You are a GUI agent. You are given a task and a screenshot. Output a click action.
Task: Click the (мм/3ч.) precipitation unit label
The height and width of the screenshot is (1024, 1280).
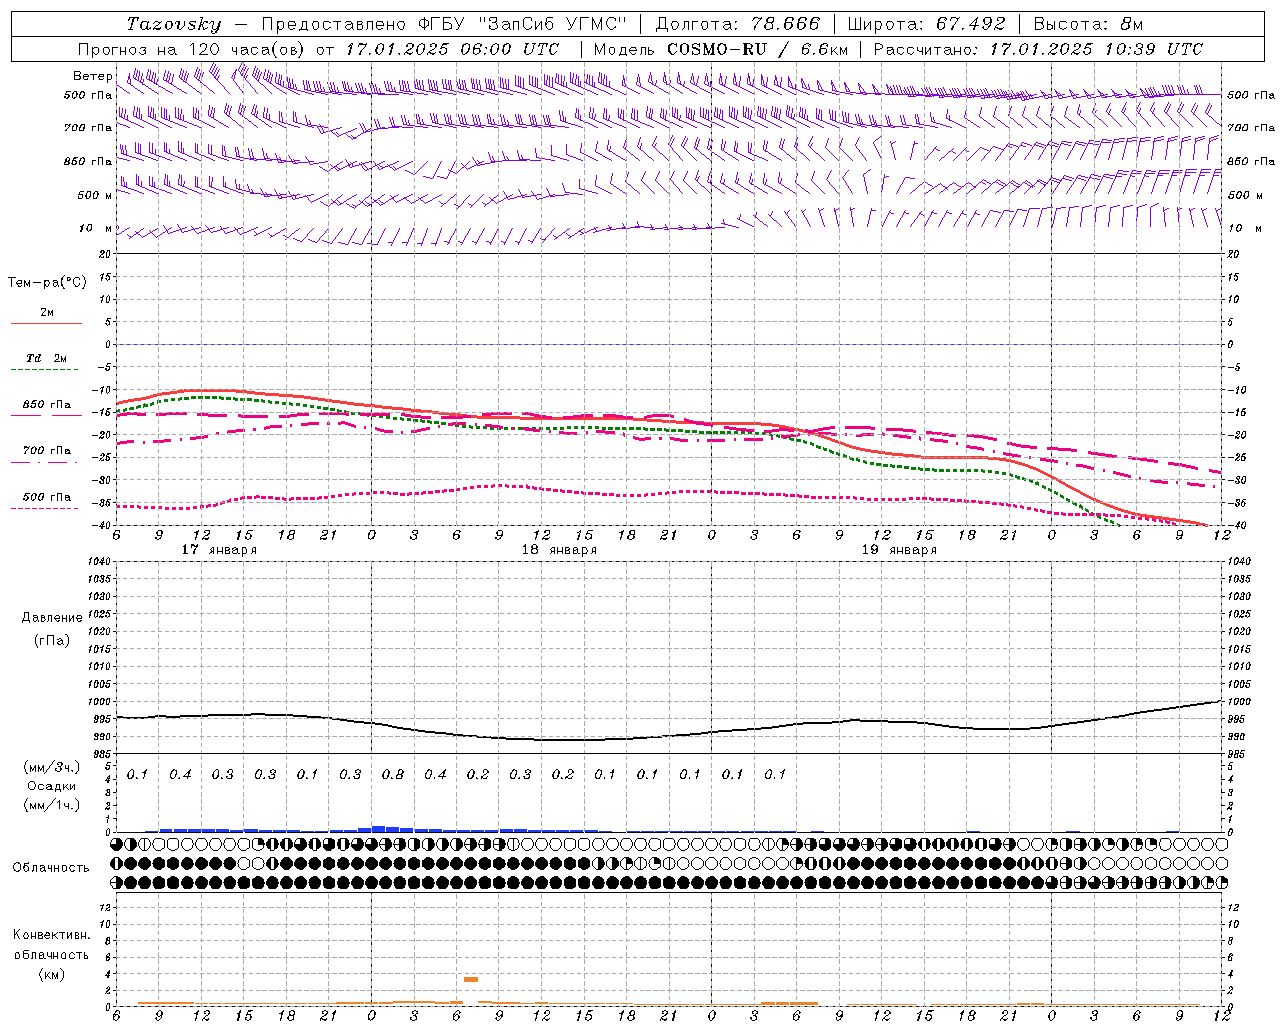click(x=52, y=768)
